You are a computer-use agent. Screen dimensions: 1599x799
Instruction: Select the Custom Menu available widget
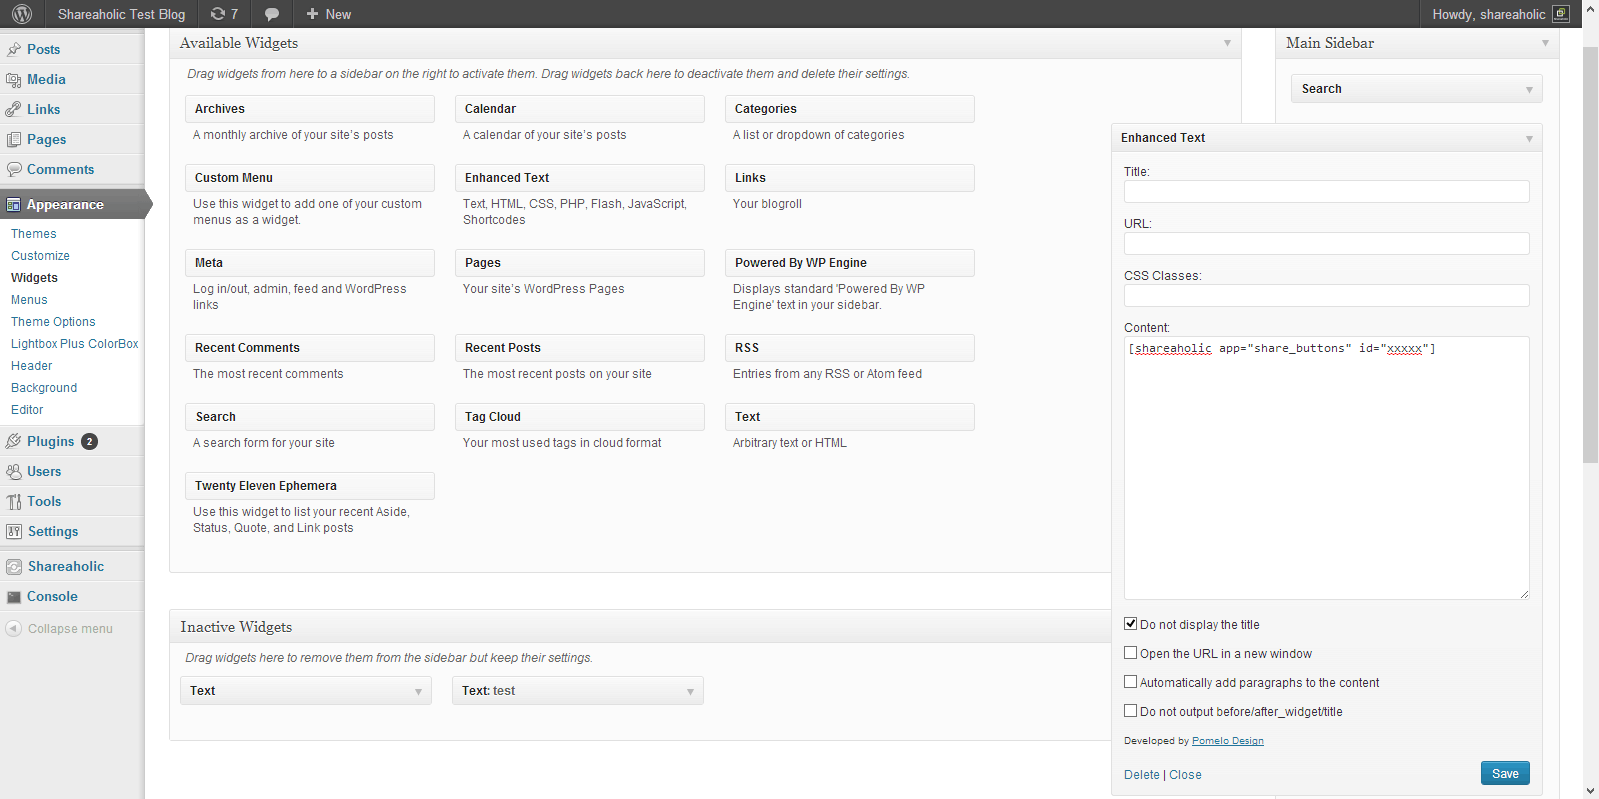click(x=310, y=178)
